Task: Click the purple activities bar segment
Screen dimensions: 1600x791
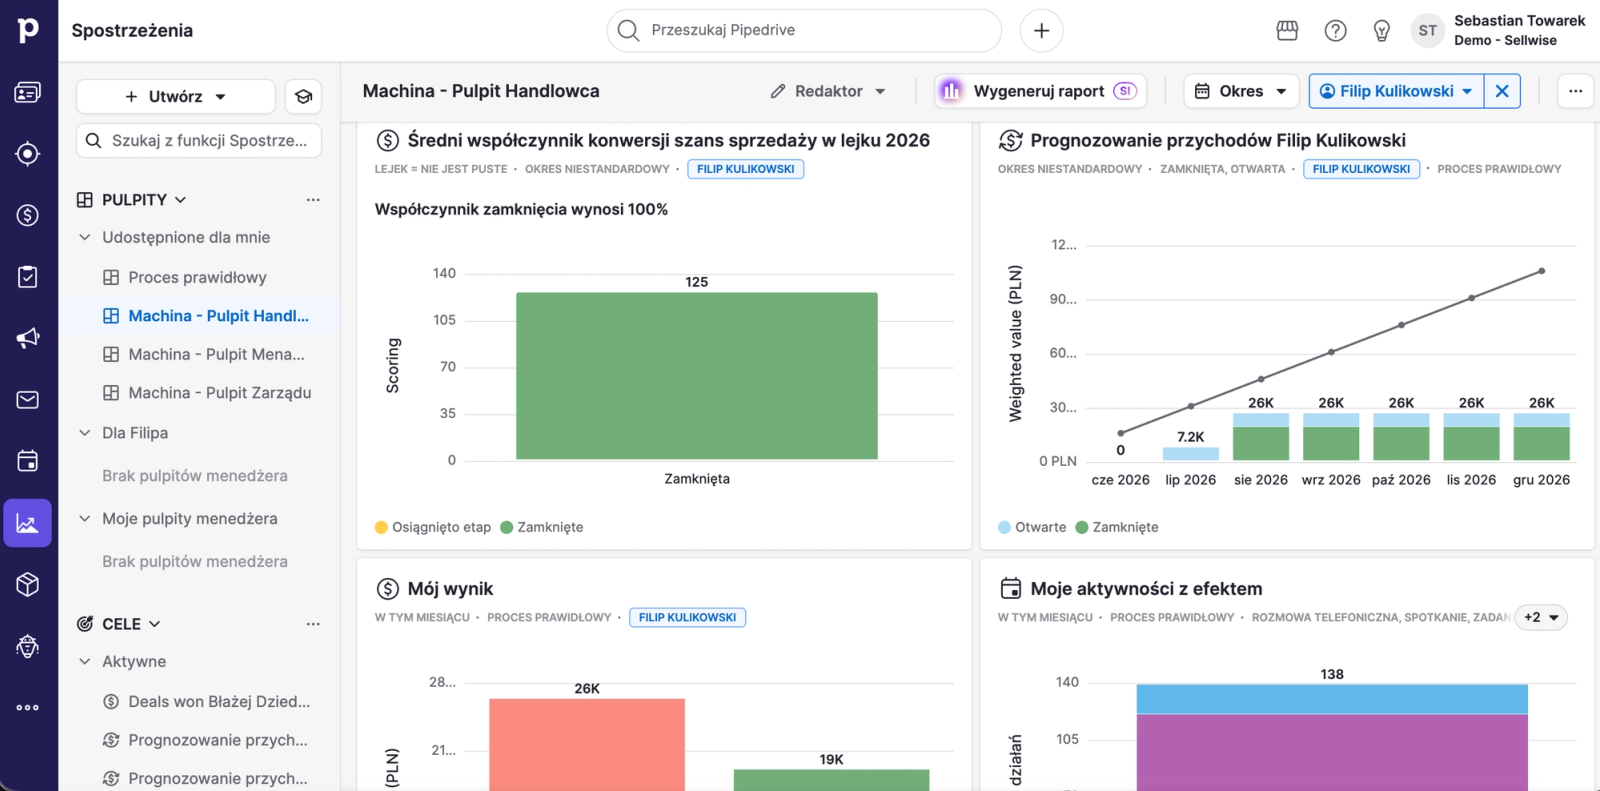Action: pyautogui.click(x=1332, y=752)
